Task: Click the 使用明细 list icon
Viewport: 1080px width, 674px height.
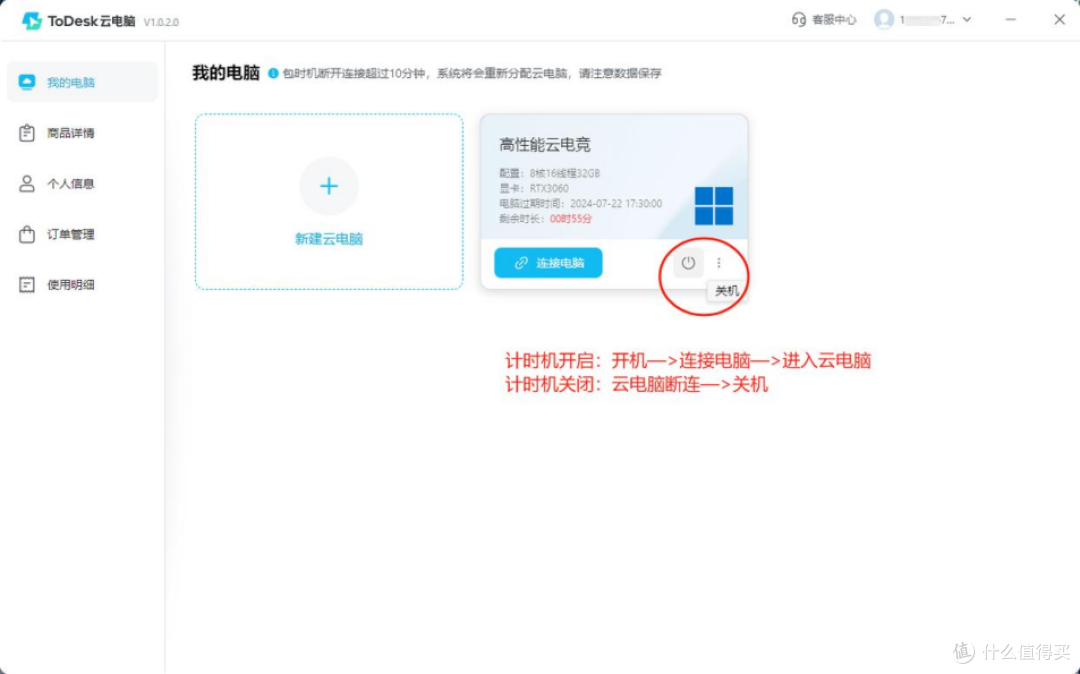Action: coord(27,284)
